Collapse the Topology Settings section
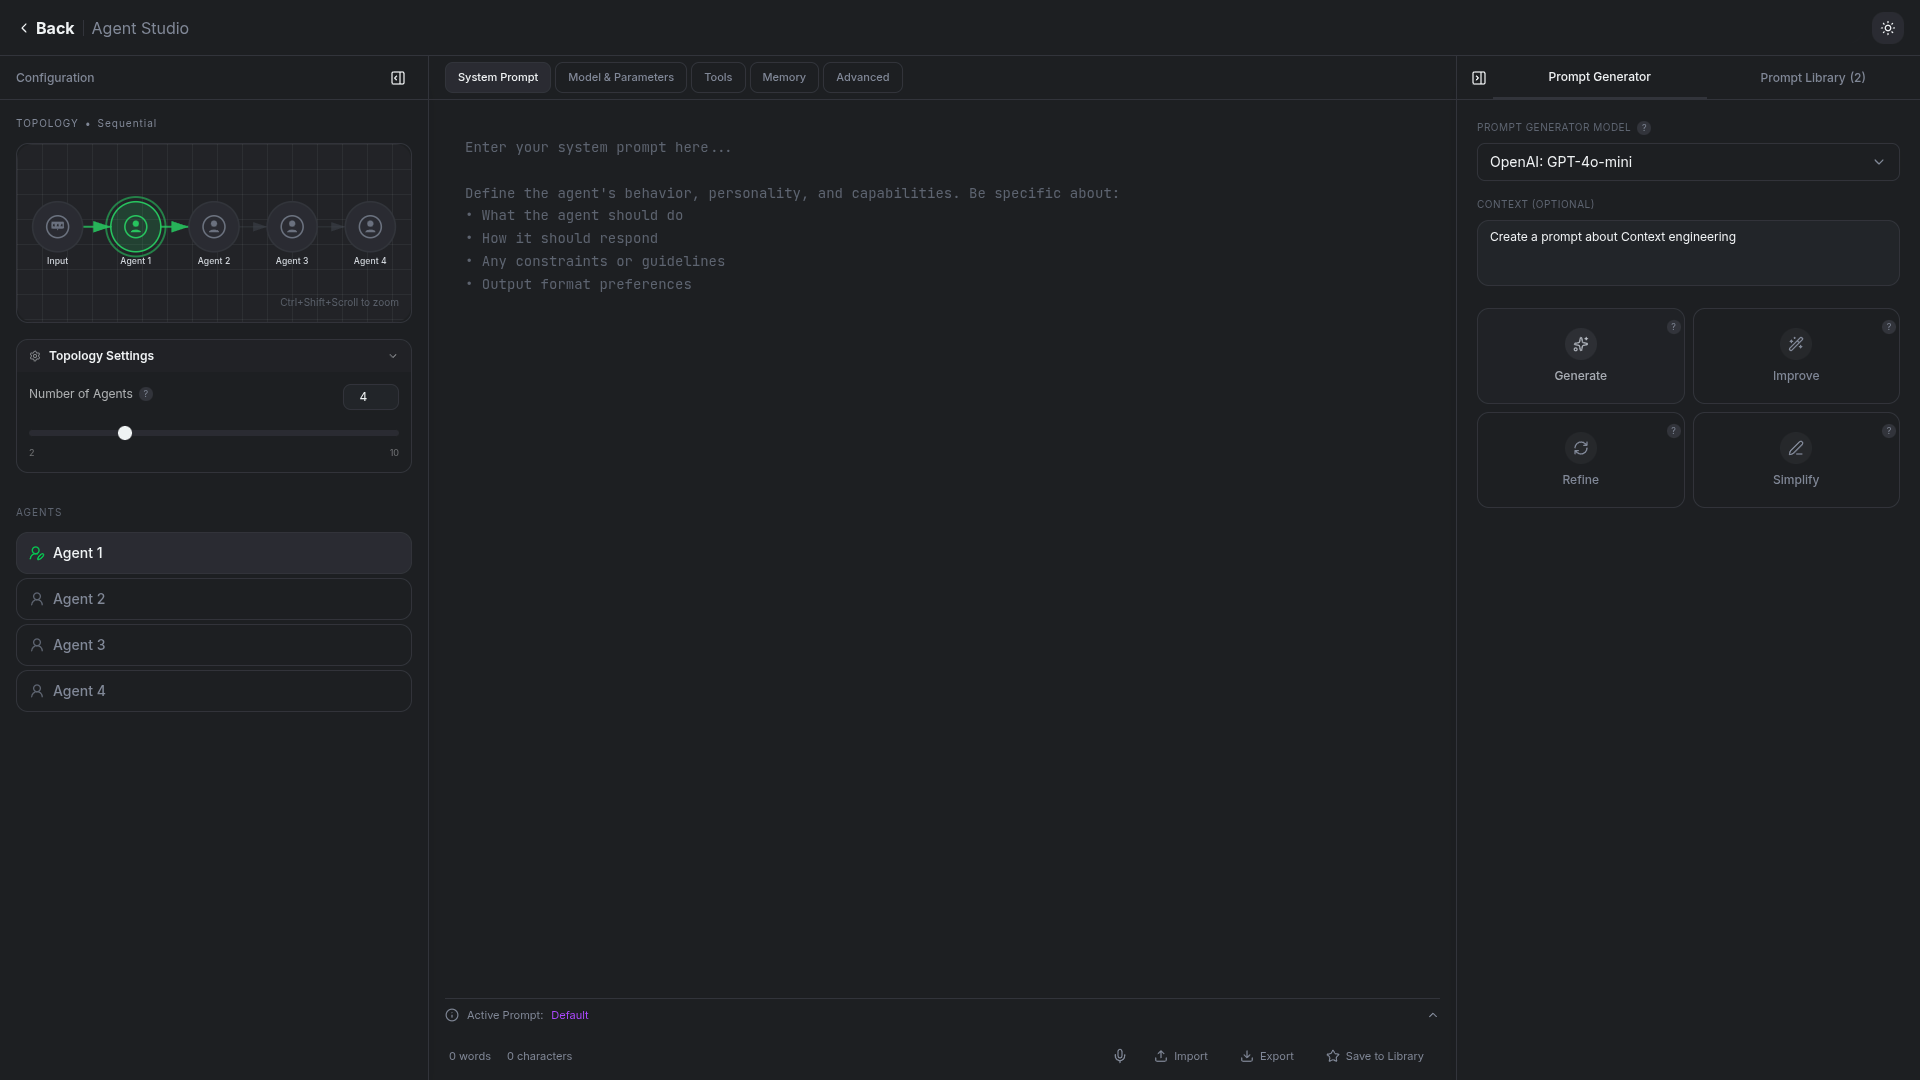The height and width of the screenshot is (1080, 1920). coord(392,356)
